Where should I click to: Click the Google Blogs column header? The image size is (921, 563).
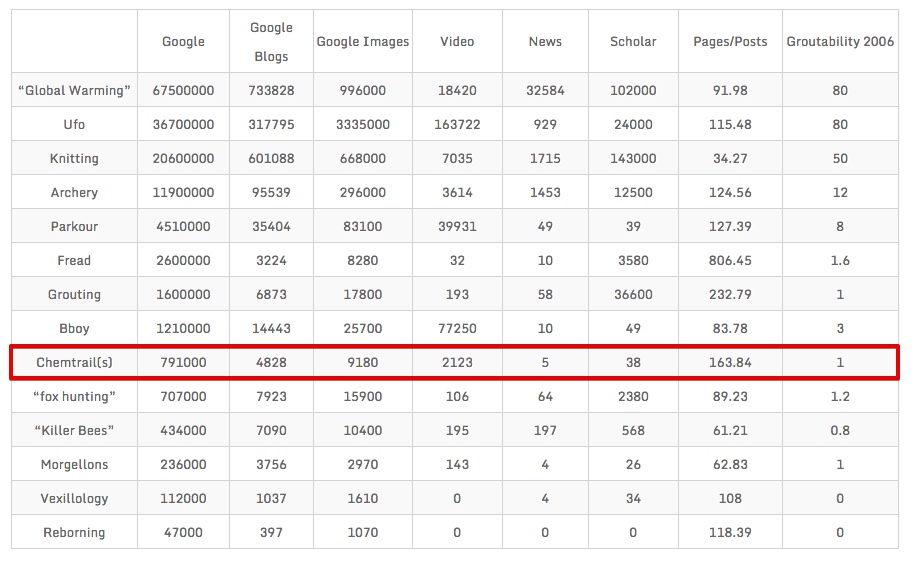271,42
